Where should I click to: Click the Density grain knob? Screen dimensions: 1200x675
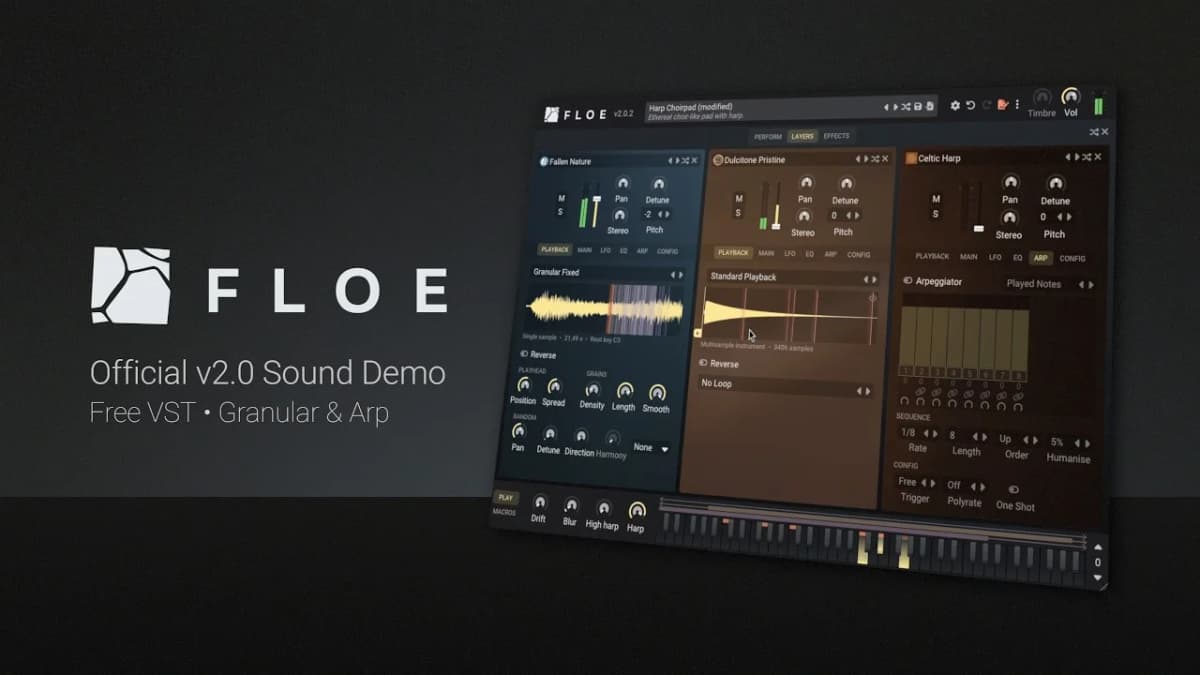click(x=591, y=390)
